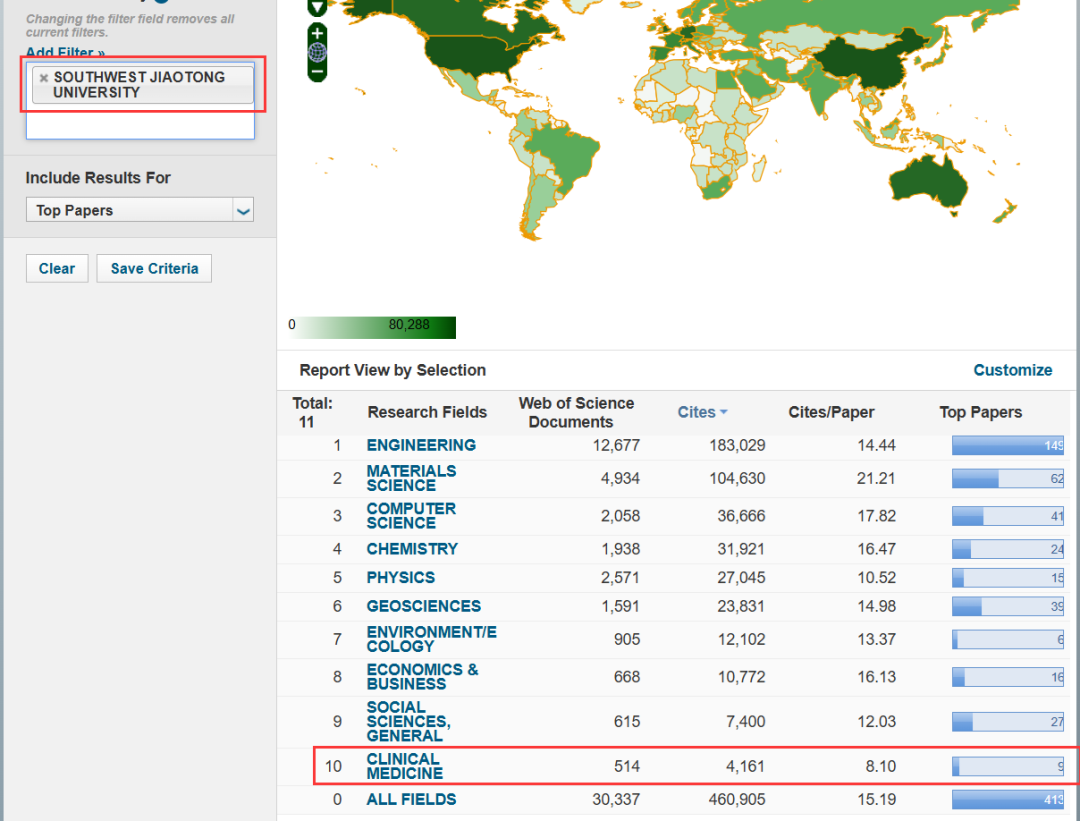Viewport: 1080px width, 821px height.
Task: Click Australia on the world map
Action: (x=930, y=180)
